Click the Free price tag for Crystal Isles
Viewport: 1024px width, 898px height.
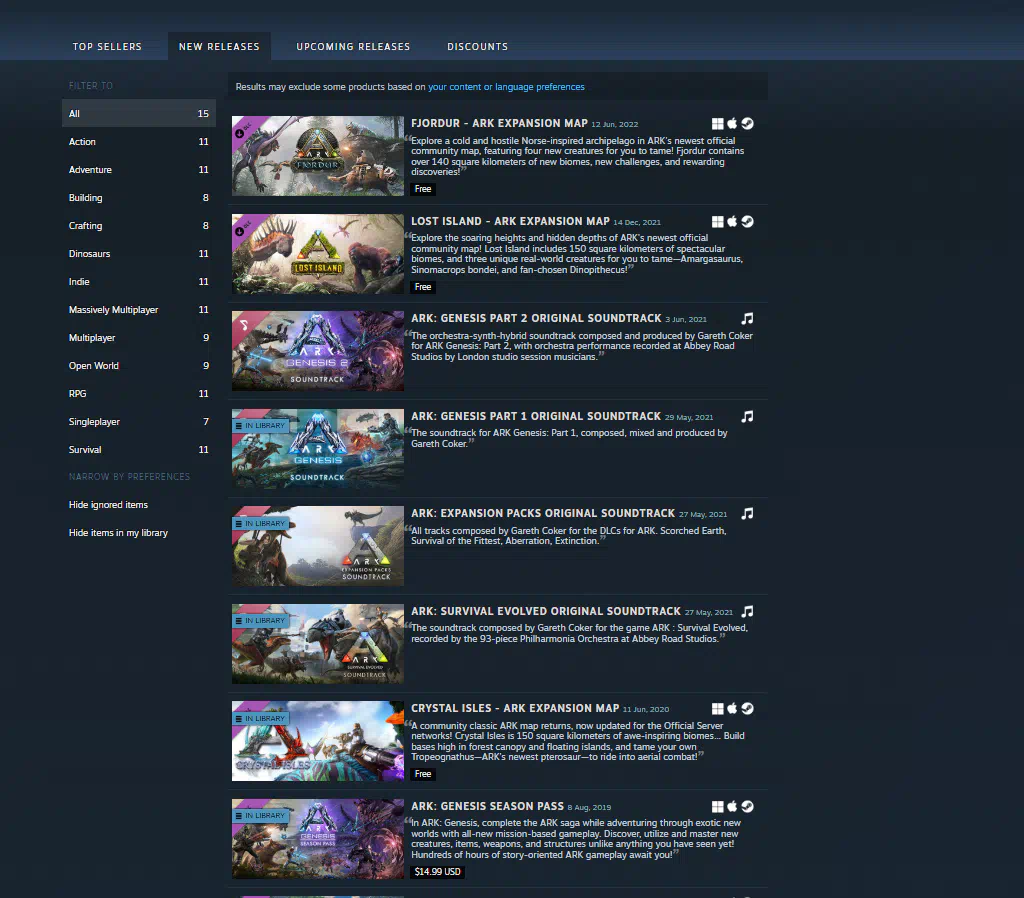coord(423,774)
